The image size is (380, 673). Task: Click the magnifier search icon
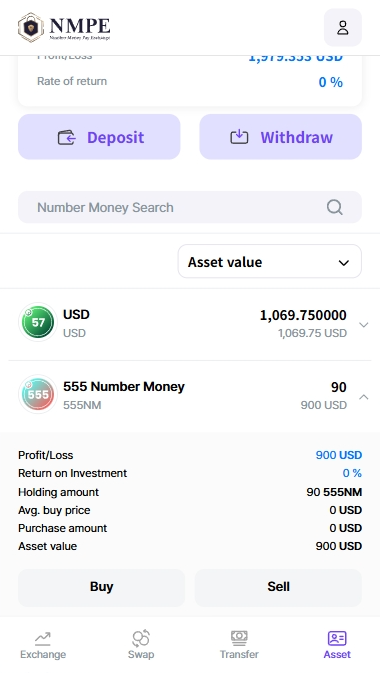tap(334, 207)
